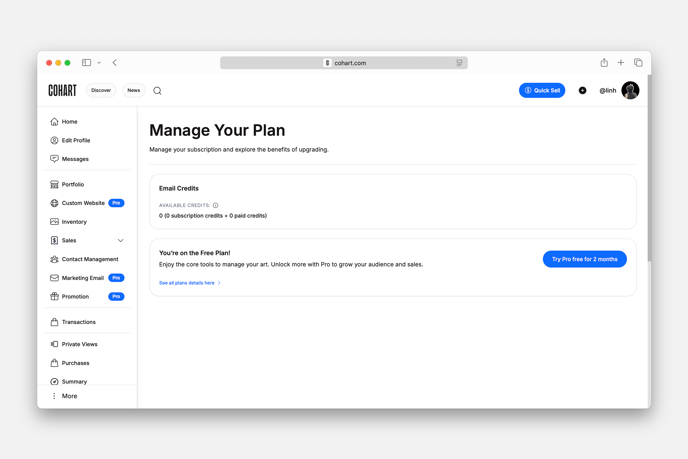This screenshot has width=688, height=459.
Task: Click the info icon beside Available Credits
Action: [x=215, y=206]
